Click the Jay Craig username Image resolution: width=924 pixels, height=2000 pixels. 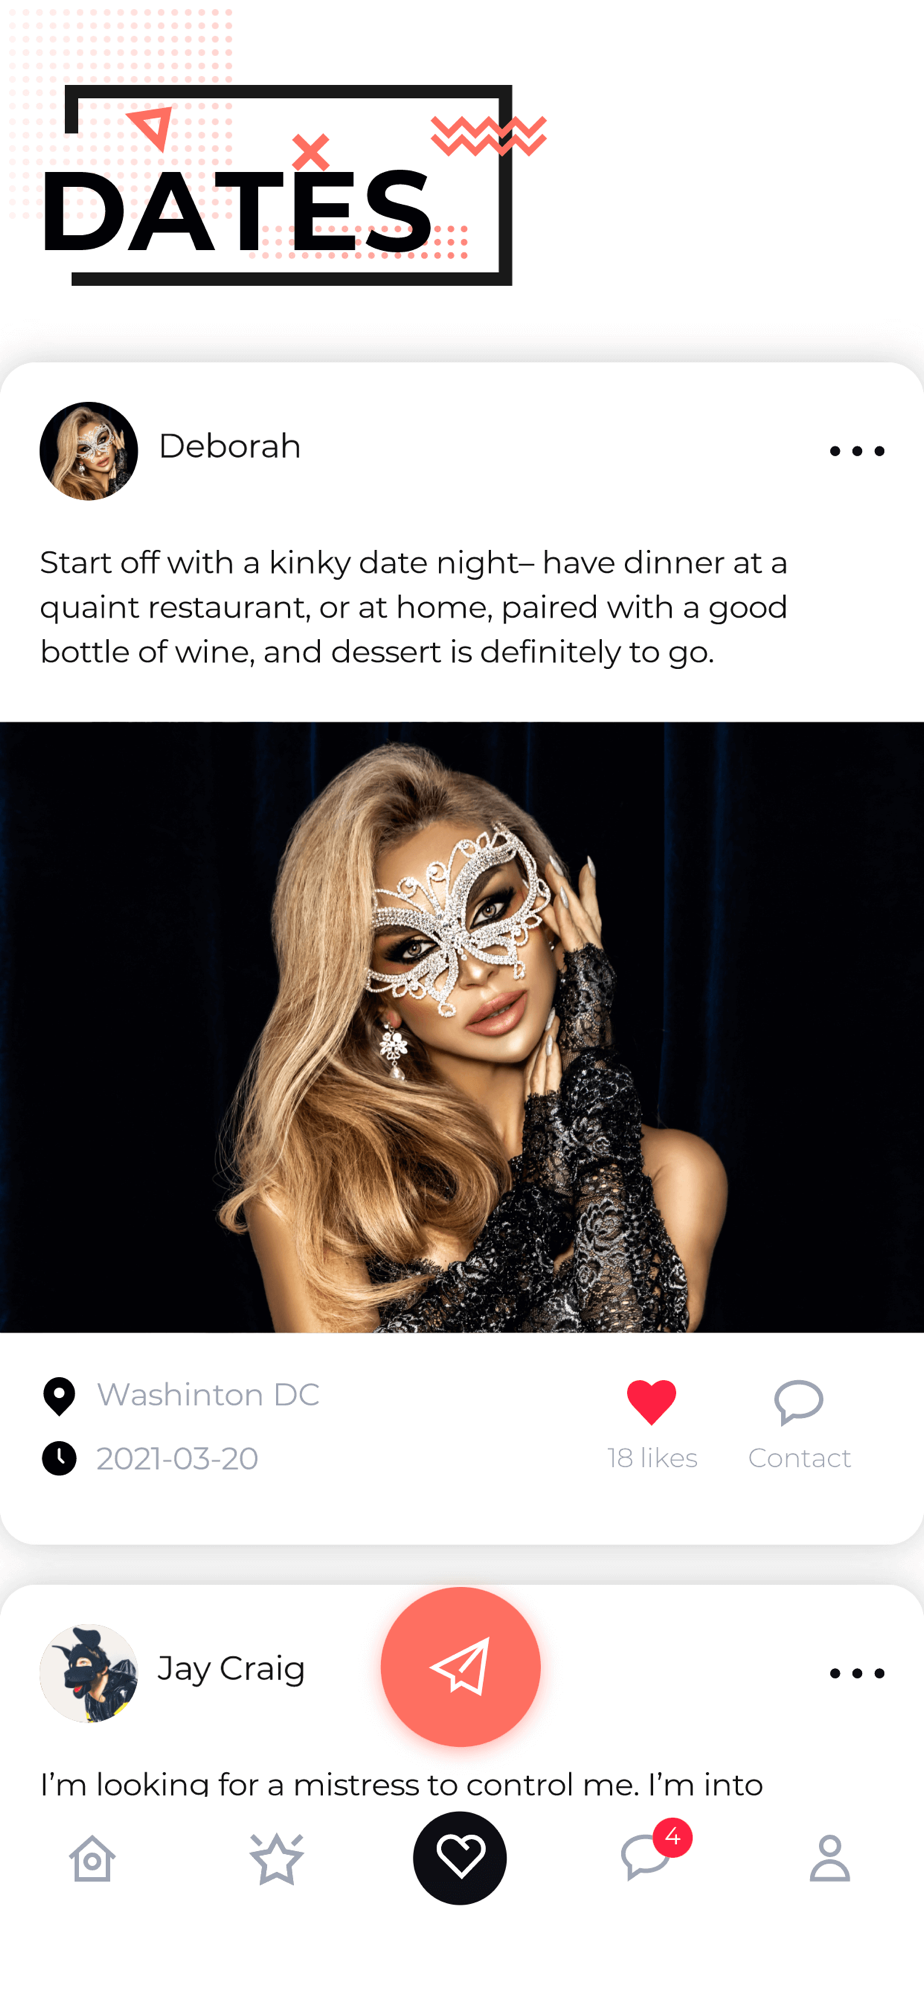(232, 1669)
